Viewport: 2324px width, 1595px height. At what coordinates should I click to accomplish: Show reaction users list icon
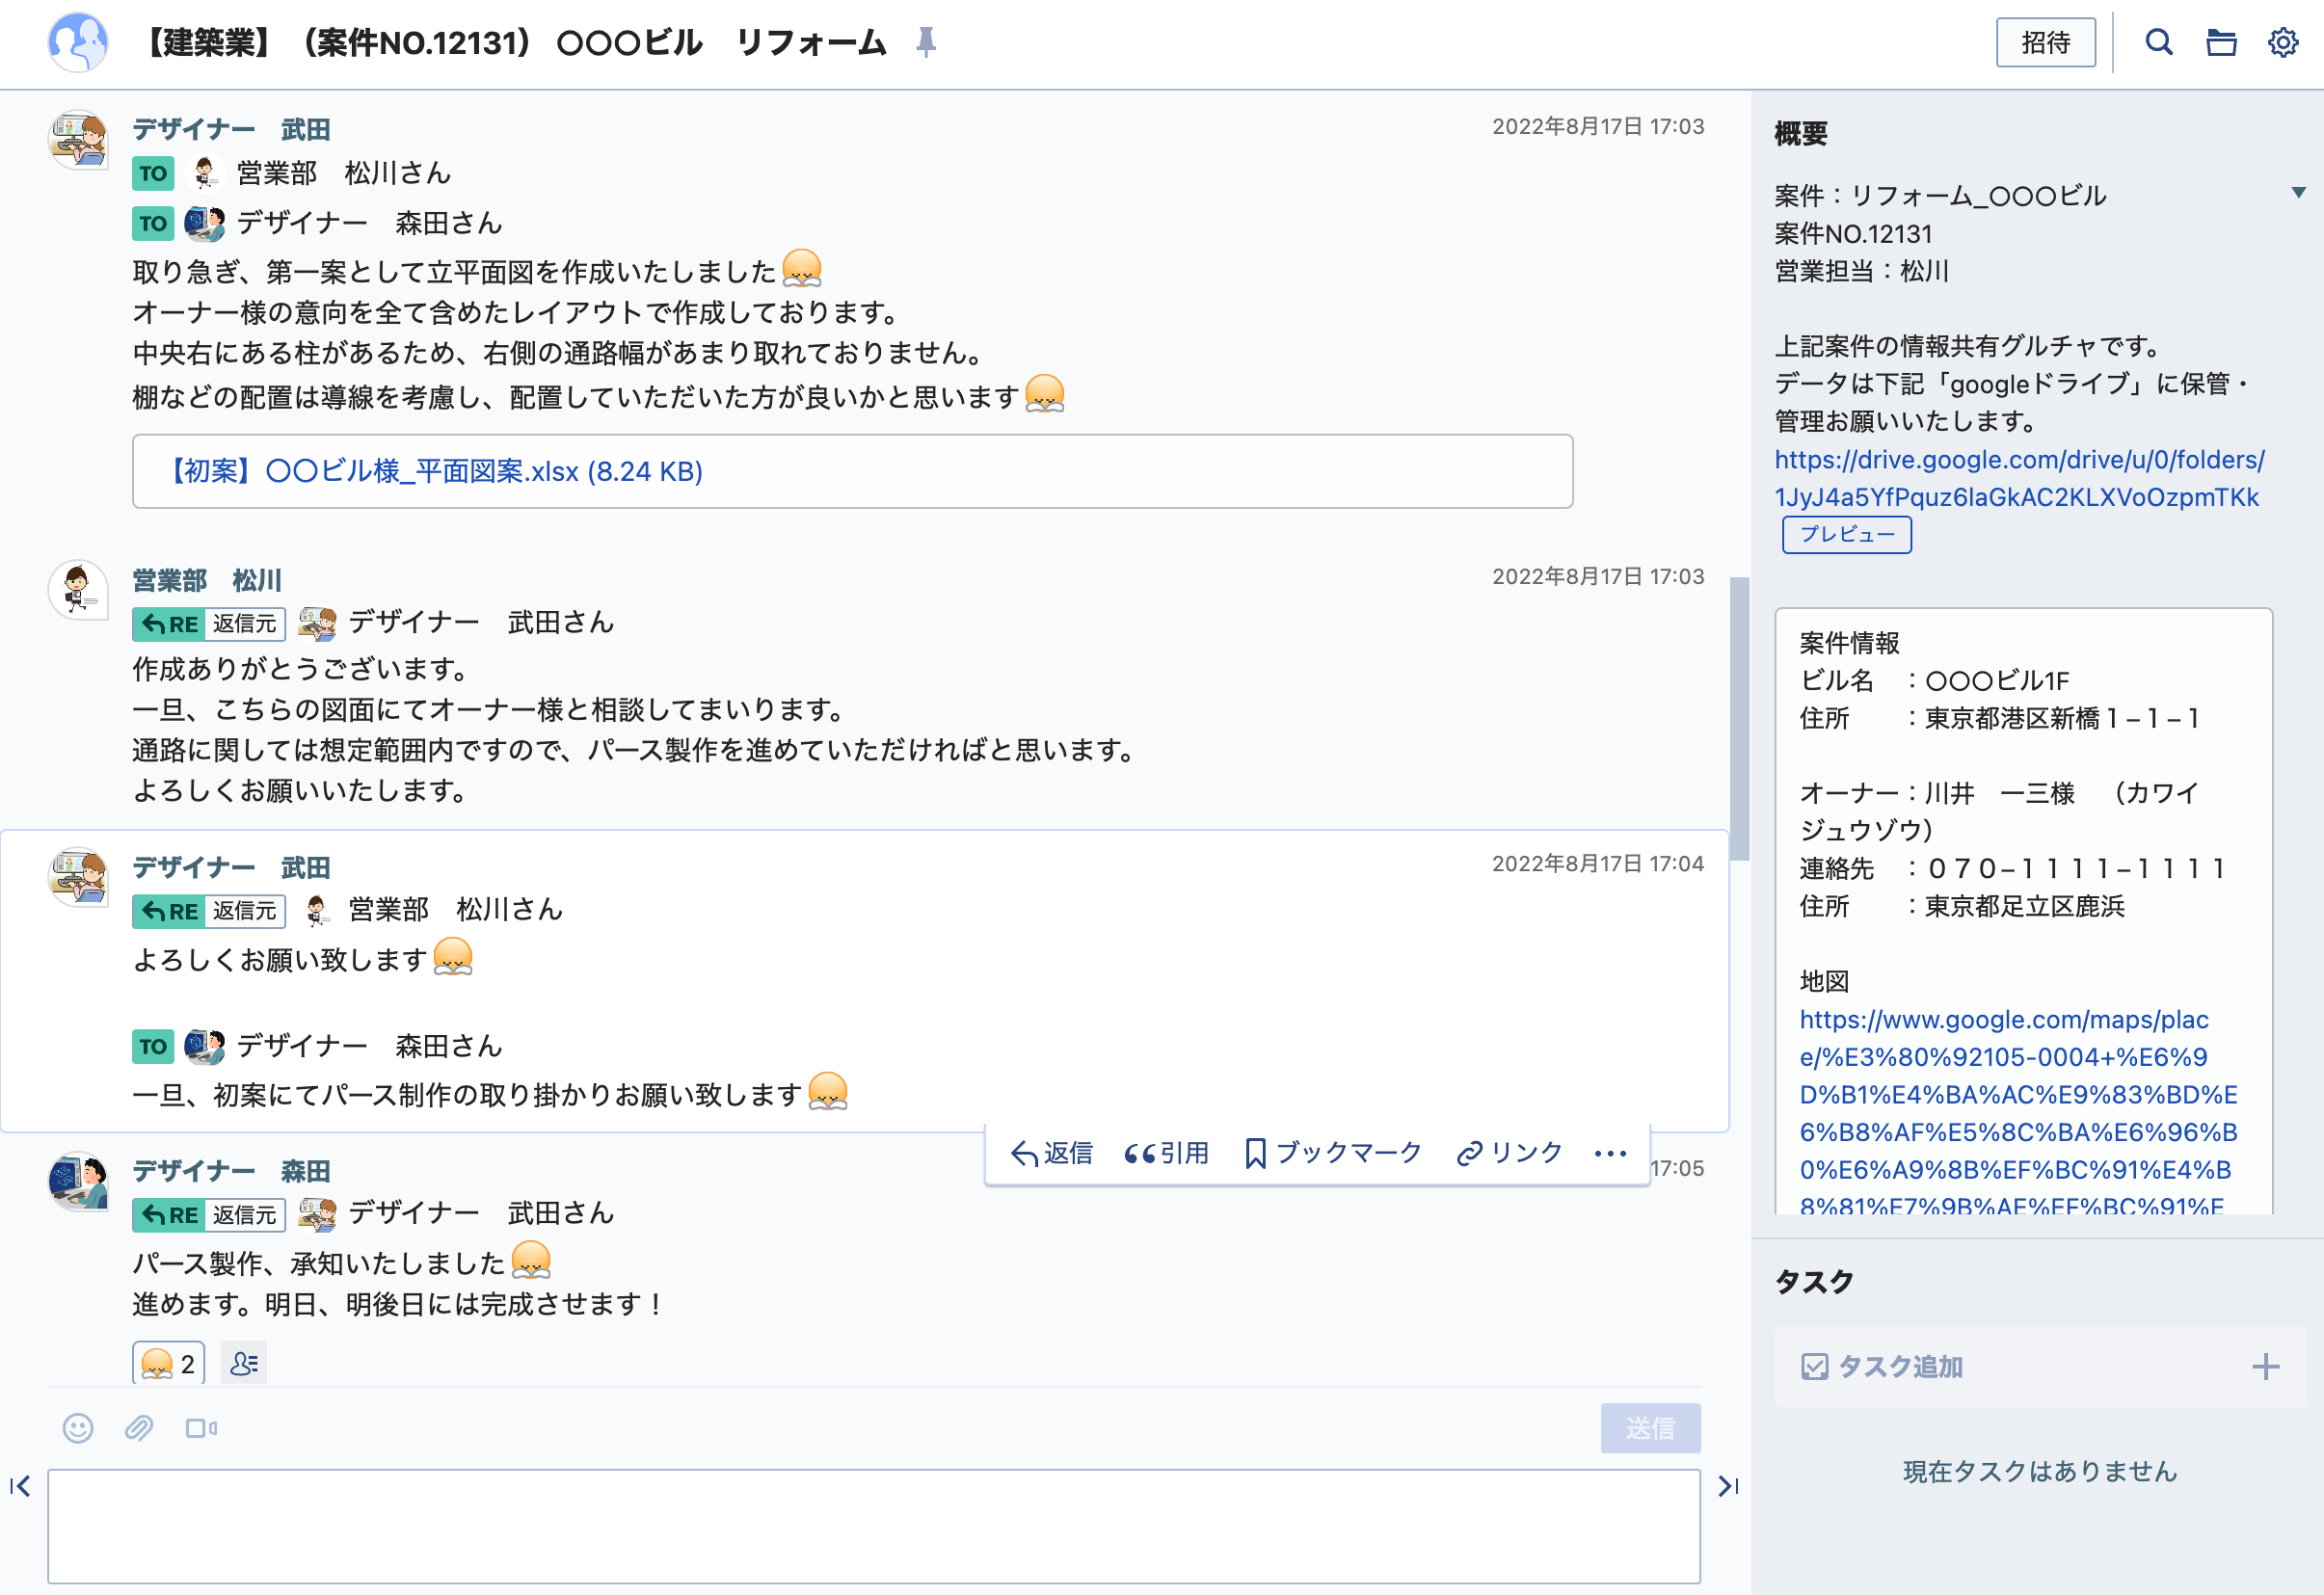pyautogui.click(x=243, y=1363)
